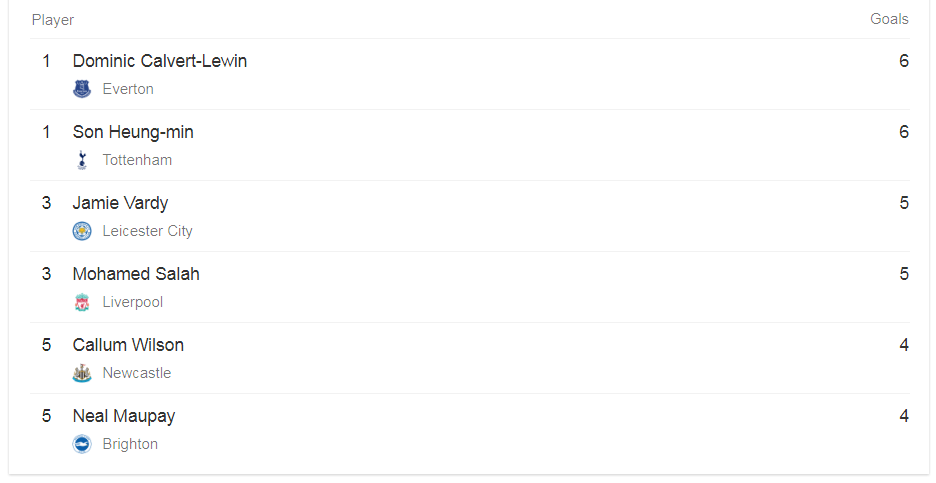The width and height of the screenshot is (936, 483).
Task: Open Dominic Calvert-Lewin player name
Action: point(160,61)
